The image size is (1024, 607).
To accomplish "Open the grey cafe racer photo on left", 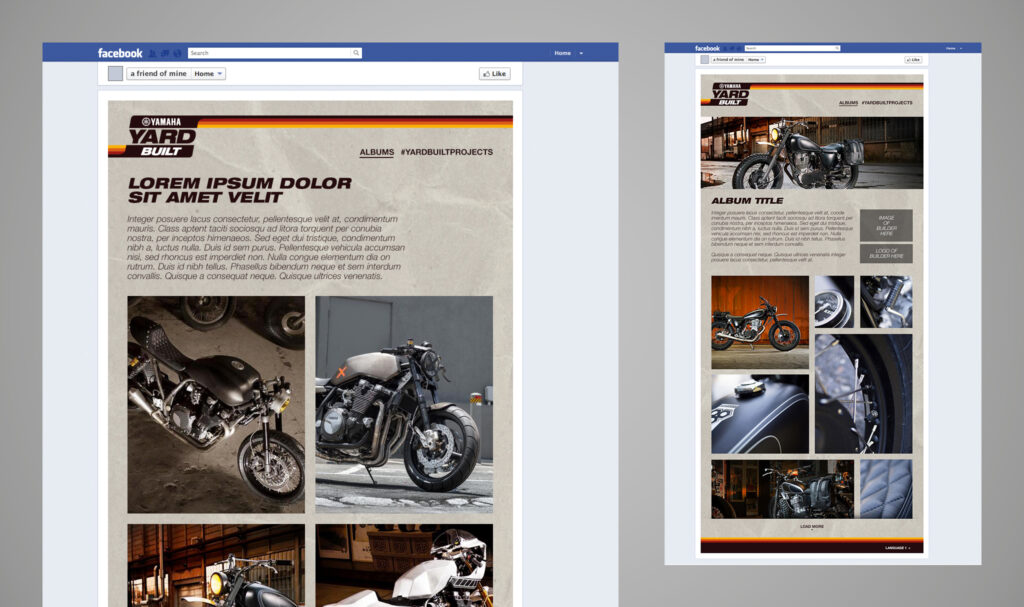I will coord(404,404).
